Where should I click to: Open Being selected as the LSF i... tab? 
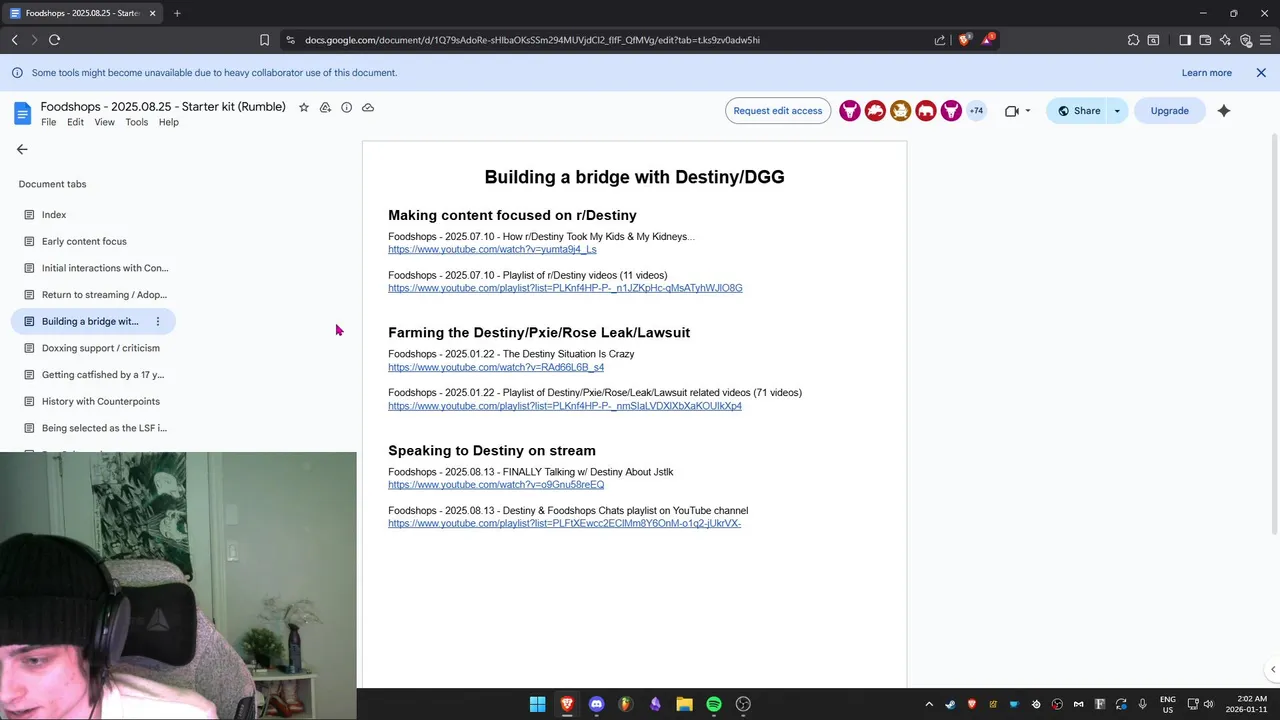tap(93, 428)
